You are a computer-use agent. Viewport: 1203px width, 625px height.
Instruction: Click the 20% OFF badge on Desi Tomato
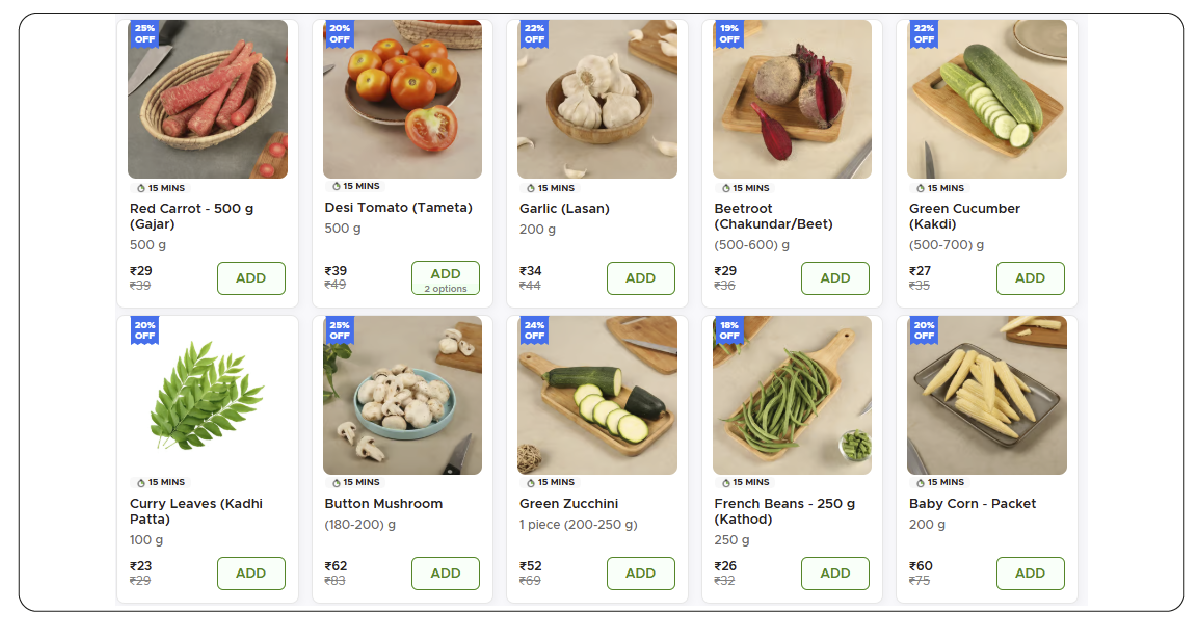coord(340,34)
